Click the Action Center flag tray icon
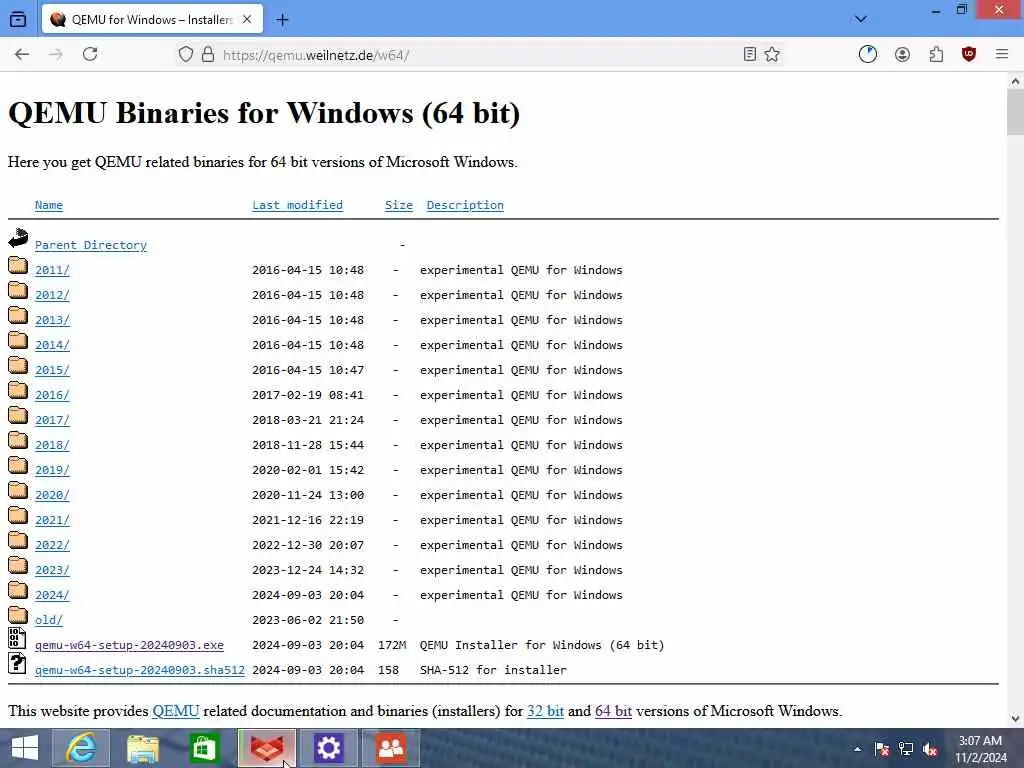The height and width of the screenshot is (768, 1024). [x=882, y=749]
